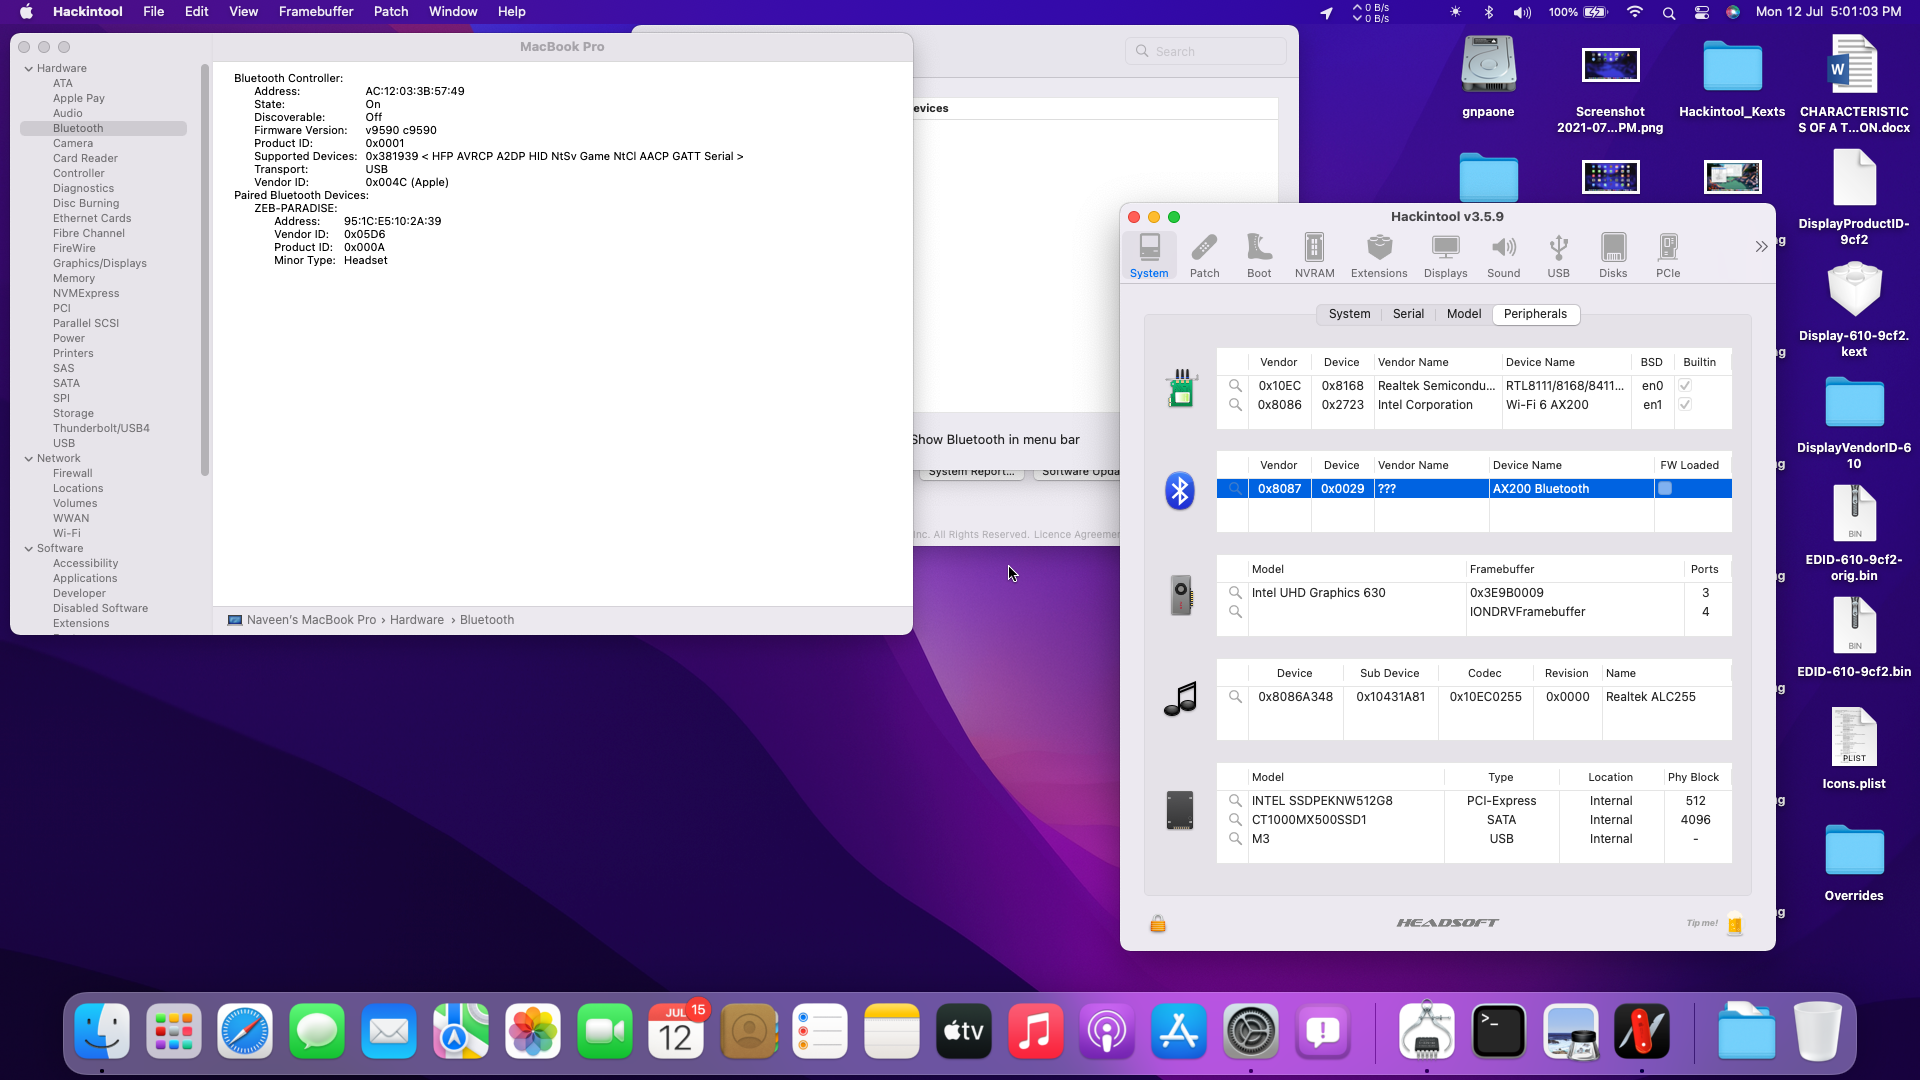Open the Extensions section

1378,253
